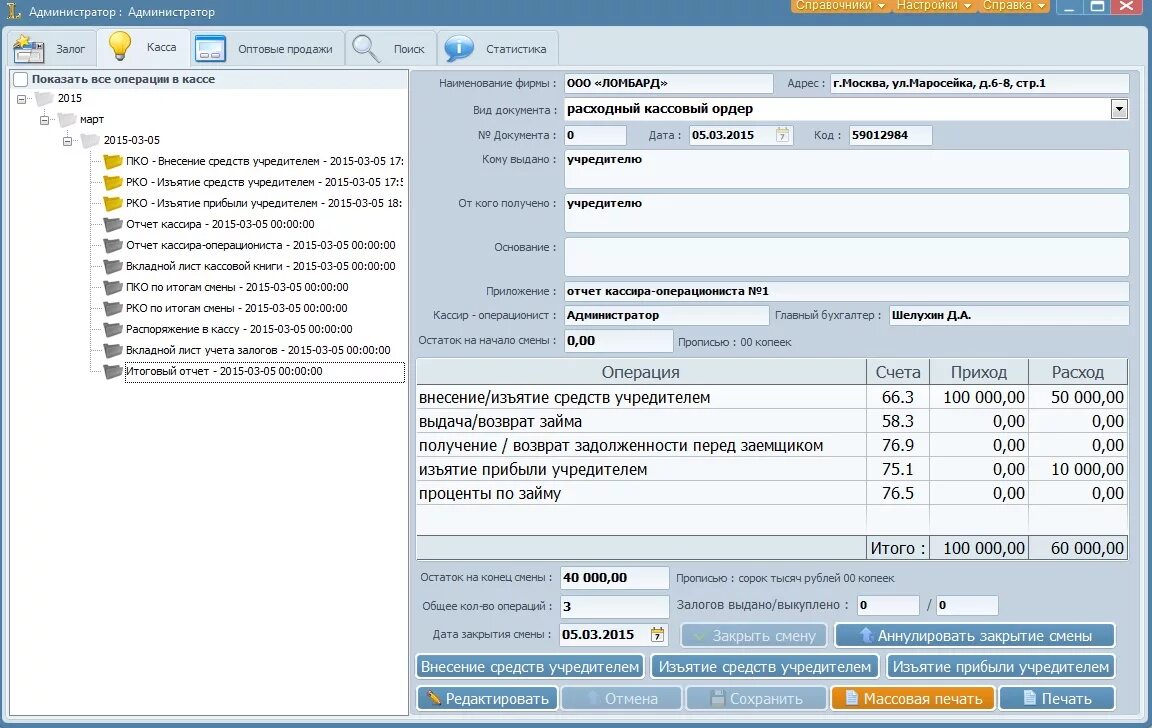
Task: Click the Печать button
Action: coord(1057,699)
